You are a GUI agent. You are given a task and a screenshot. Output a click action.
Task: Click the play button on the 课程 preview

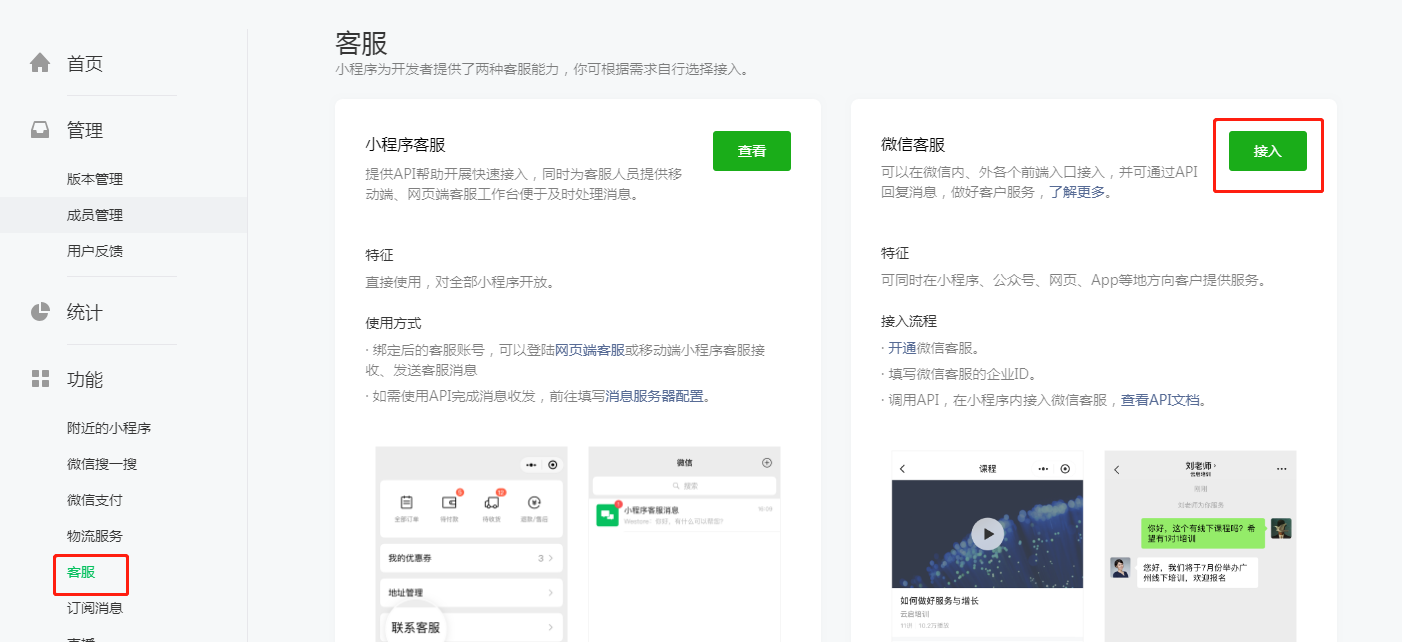tap(987, 533)
